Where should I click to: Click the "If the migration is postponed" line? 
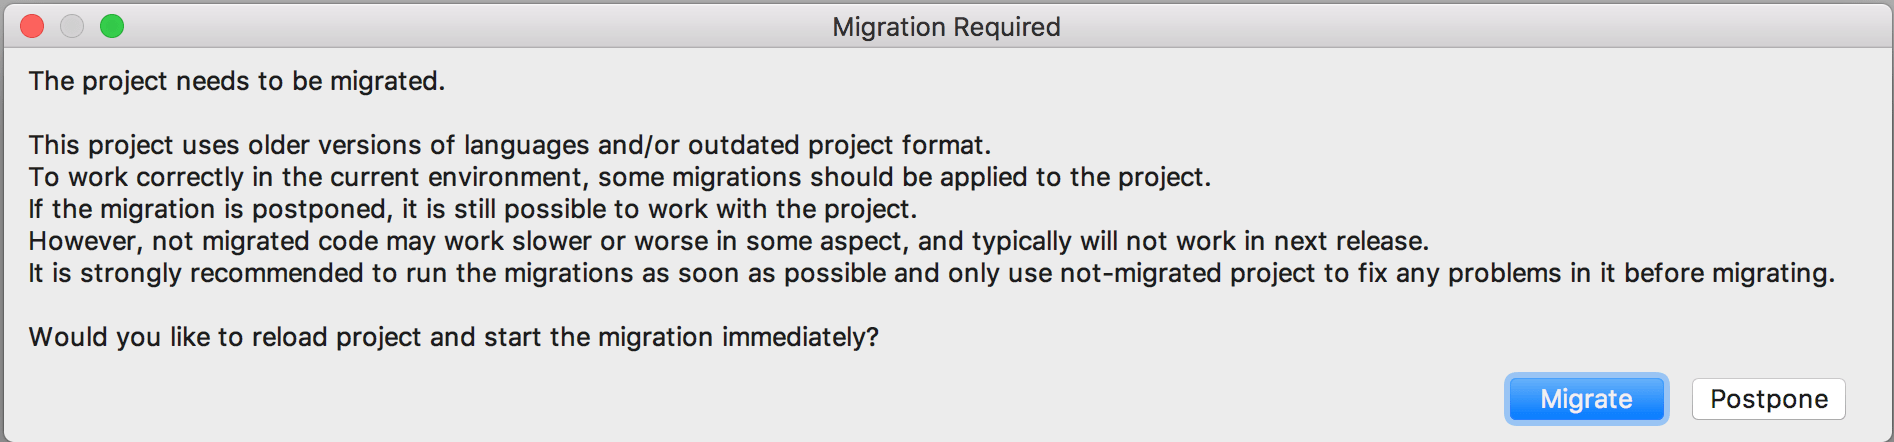(x=472, y=209)
